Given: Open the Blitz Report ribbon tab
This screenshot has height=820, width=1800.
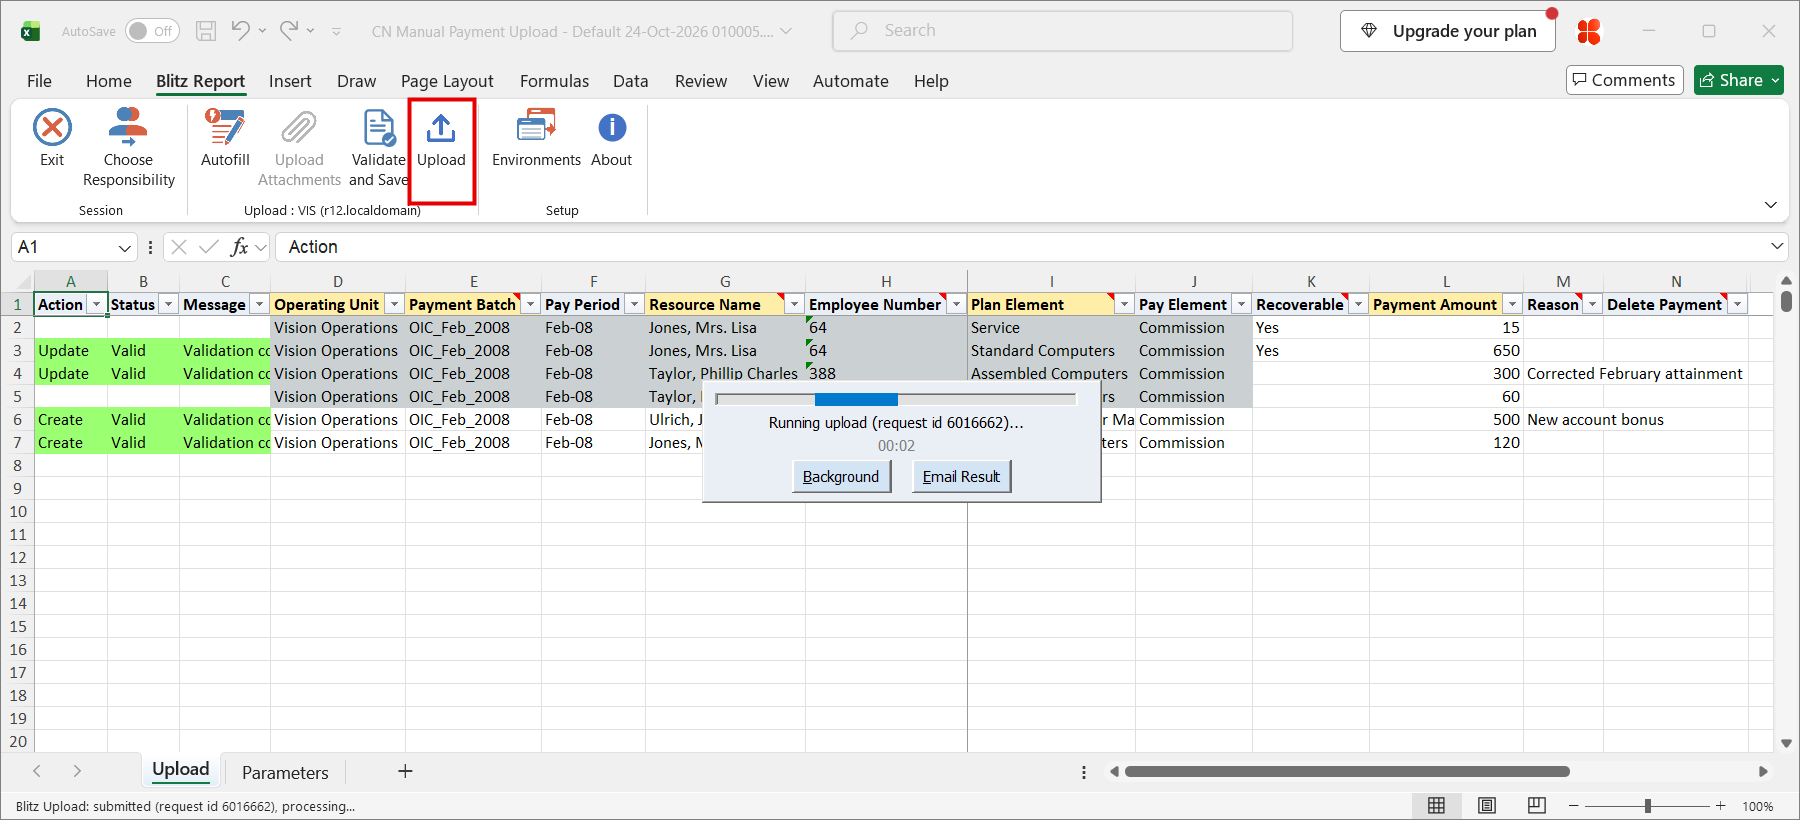Looking at the screenshot, I should (200, 81).
